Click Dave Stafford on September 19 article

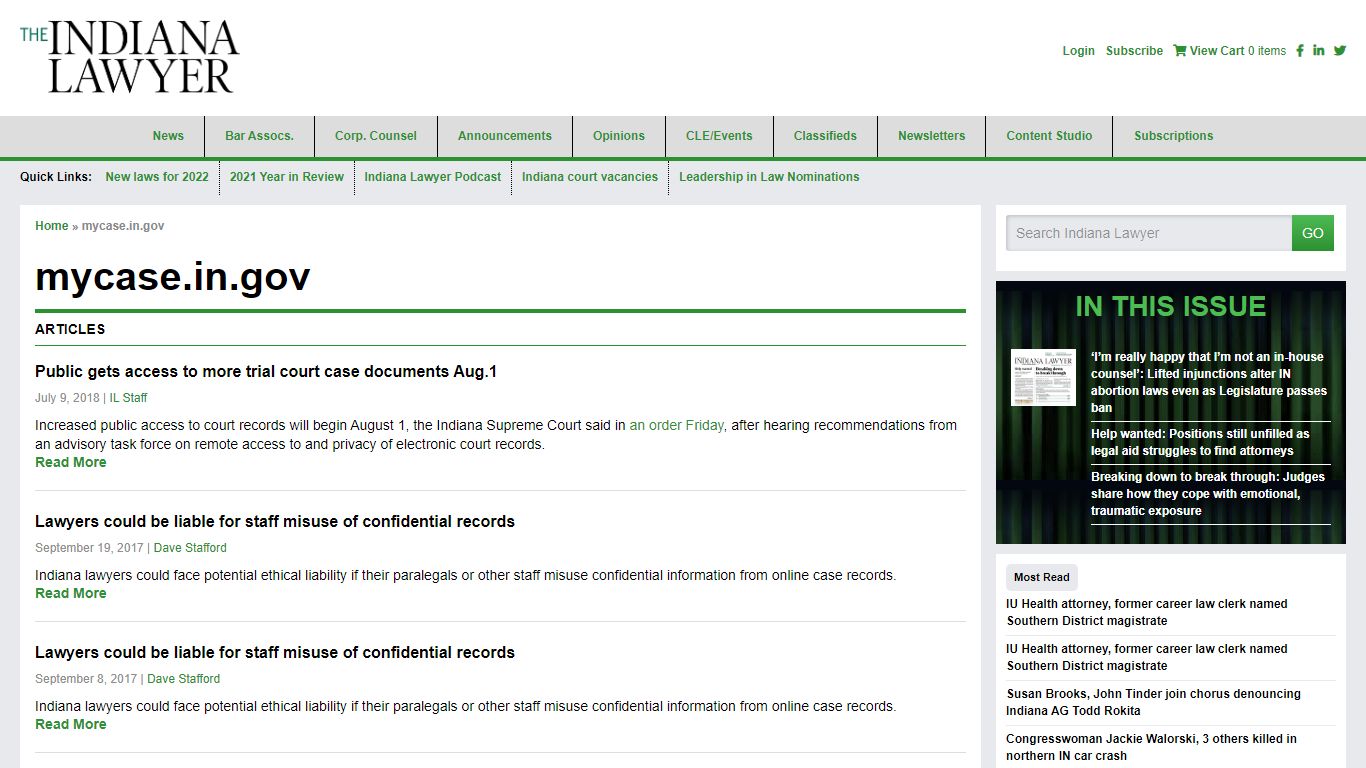[190, 548]
